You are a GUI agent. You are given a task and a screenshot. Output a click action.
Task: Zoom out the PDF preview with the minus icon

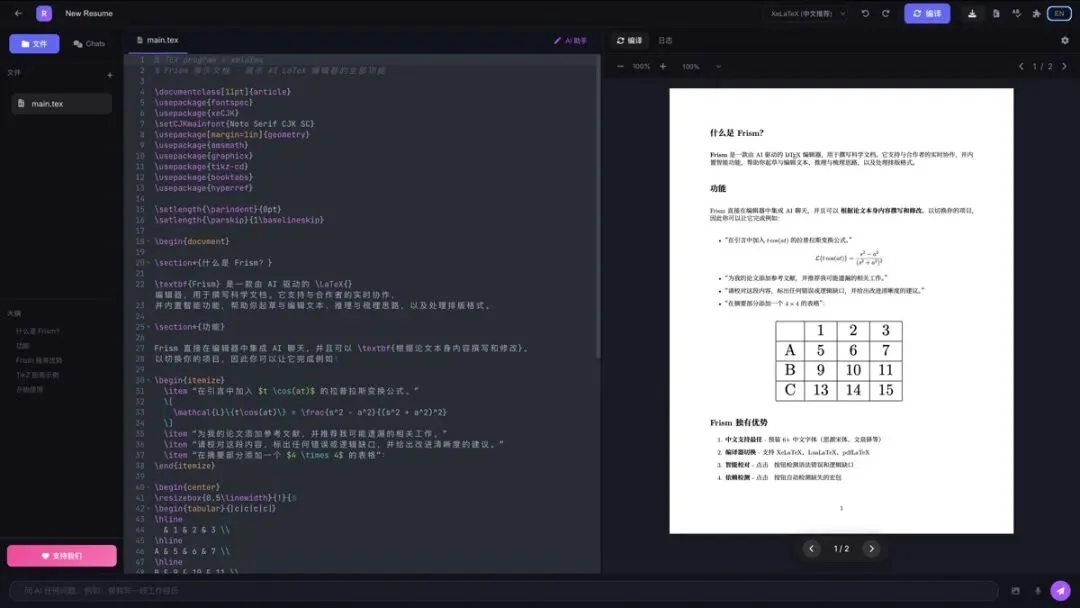(619, 65)
